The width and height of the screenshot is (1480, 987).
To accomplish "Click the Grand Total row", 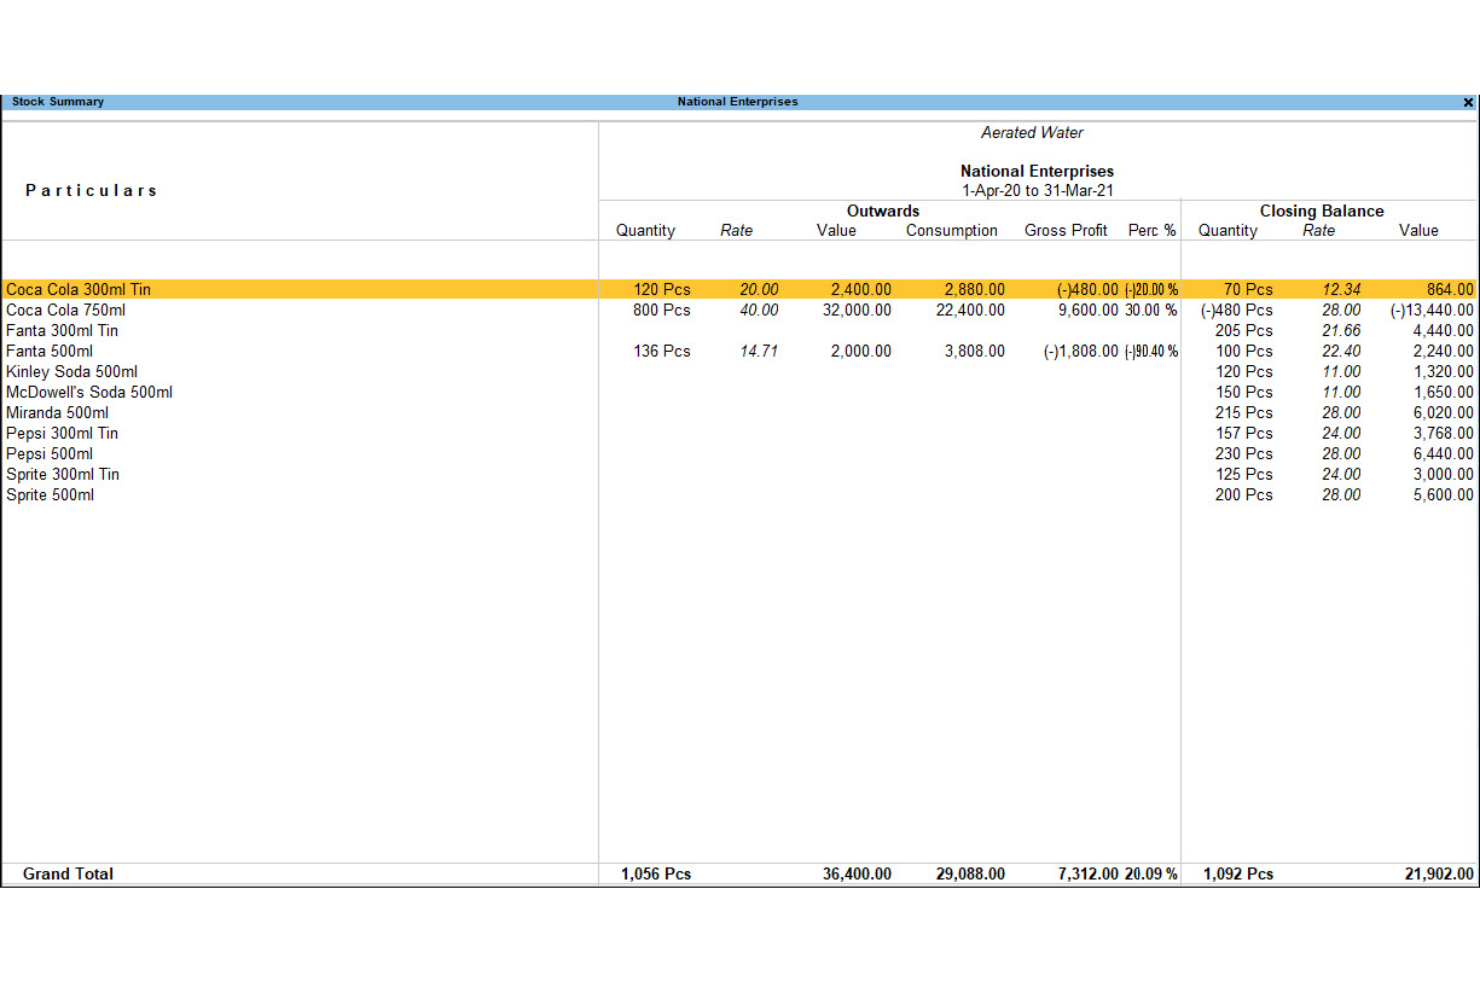I will click(x=69, y=873).
